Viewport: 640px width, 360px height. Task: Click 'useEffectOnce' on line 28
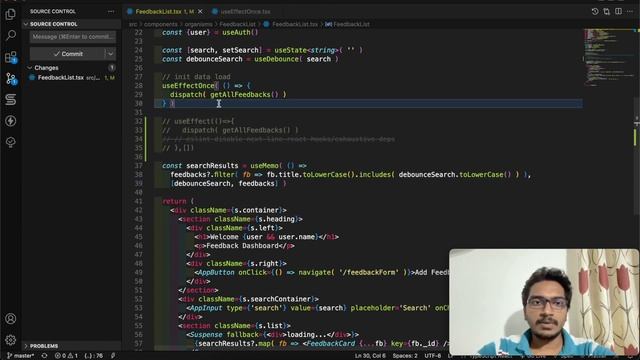tap(188, 86)
